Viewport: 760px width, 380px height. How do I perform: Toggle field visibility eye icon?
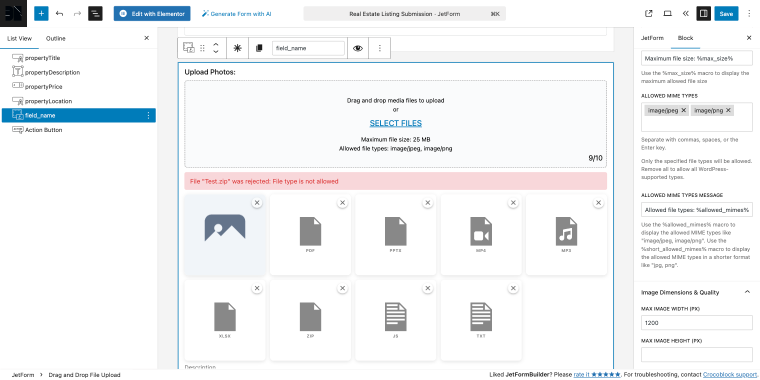pyautogui.click(x=358, y=48)
